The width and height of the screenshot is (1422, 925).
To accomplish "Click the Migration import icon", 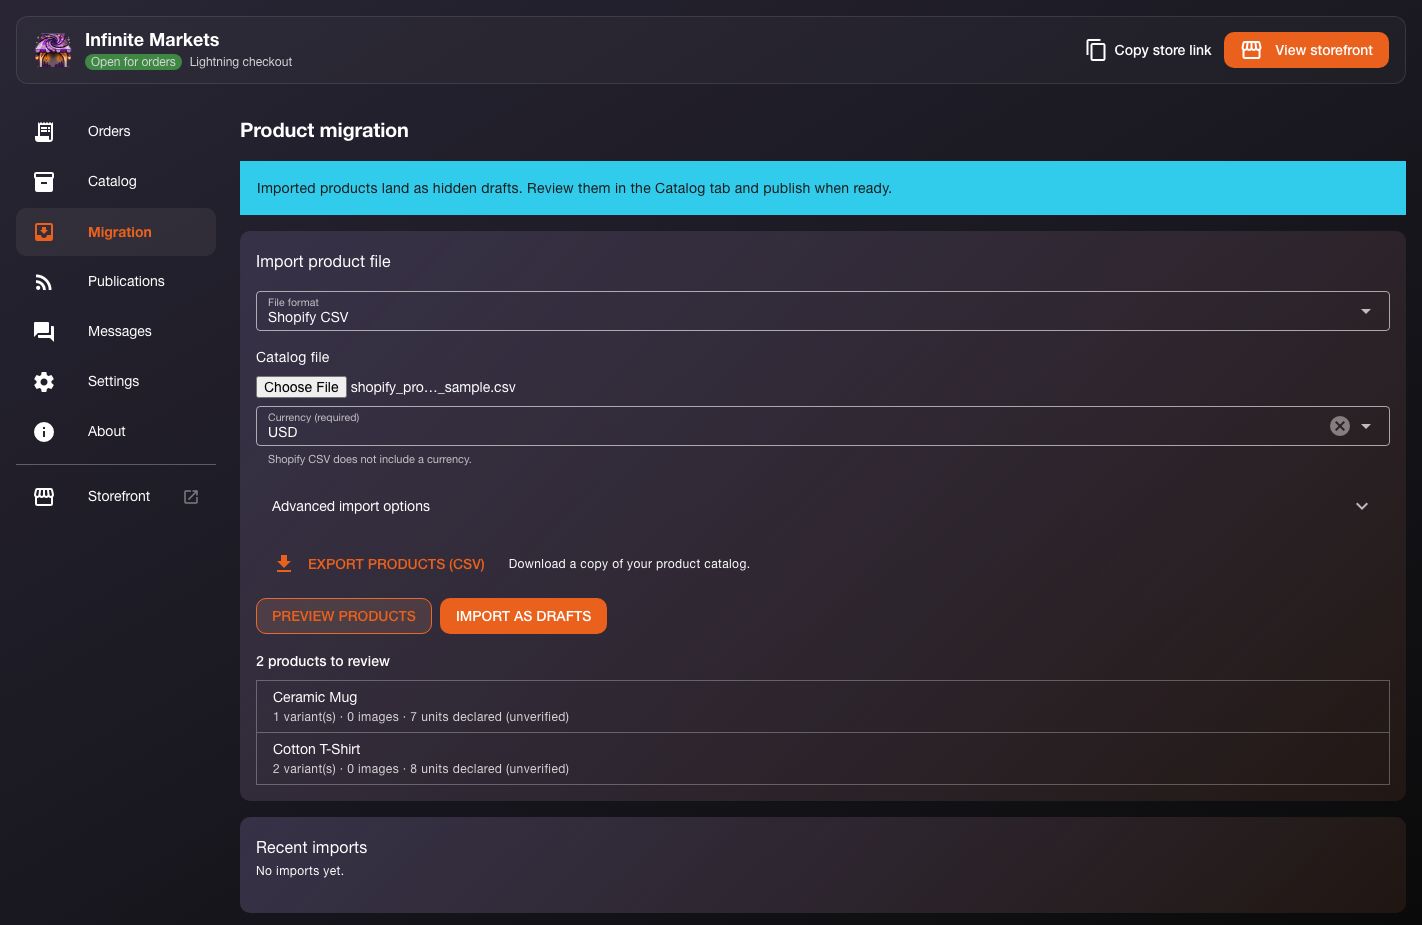I will 44,232.
